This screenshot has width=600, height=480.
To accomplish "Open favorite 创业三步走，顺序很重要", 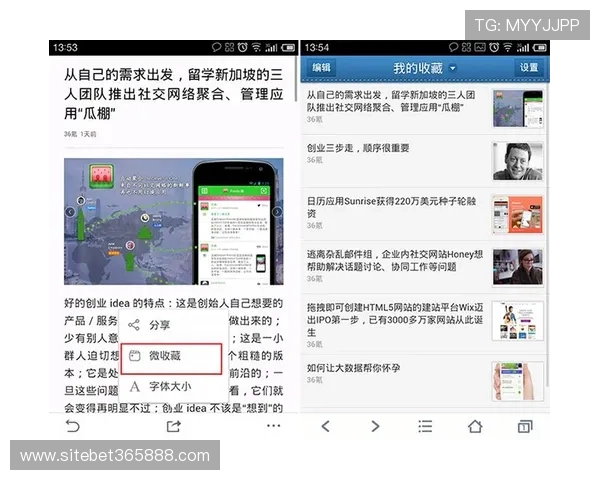I will click(425, 161).
